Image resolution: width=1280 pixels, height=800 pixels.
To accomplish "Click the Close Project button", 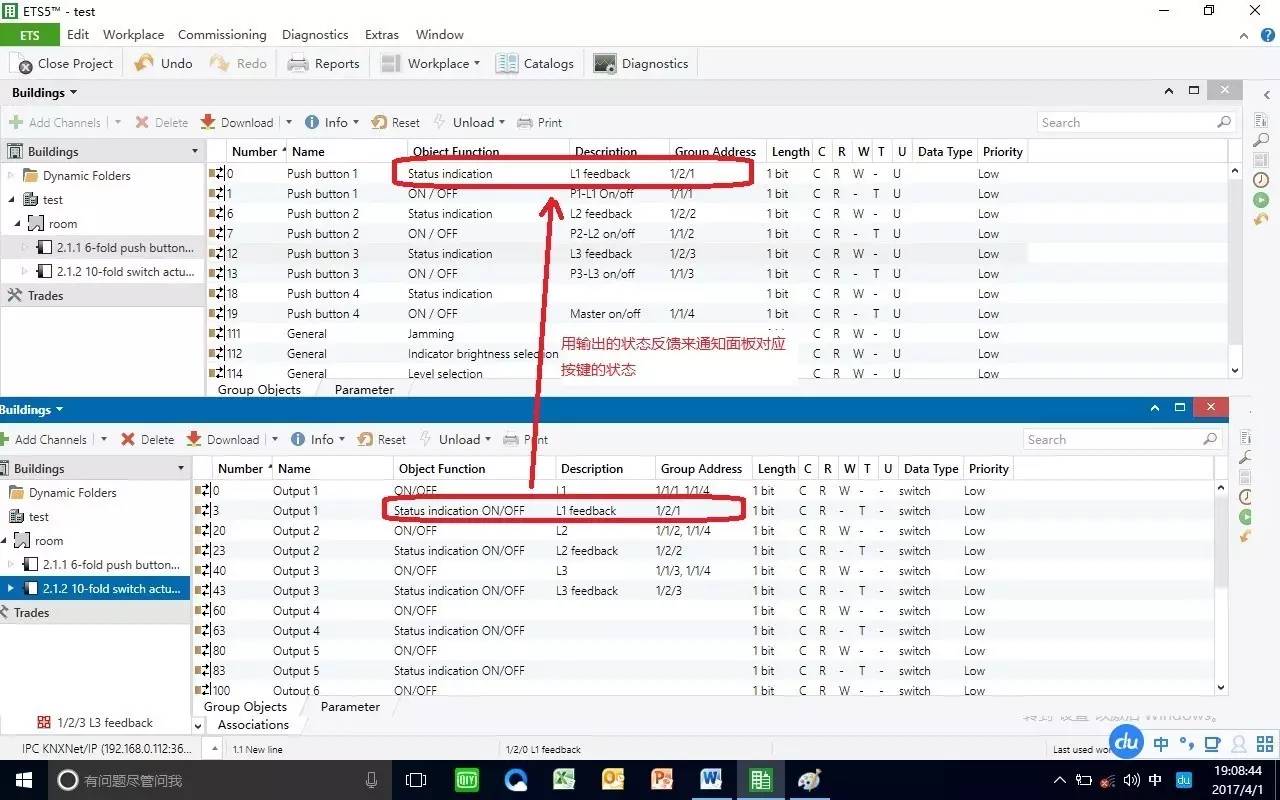I will pos(64,63).
